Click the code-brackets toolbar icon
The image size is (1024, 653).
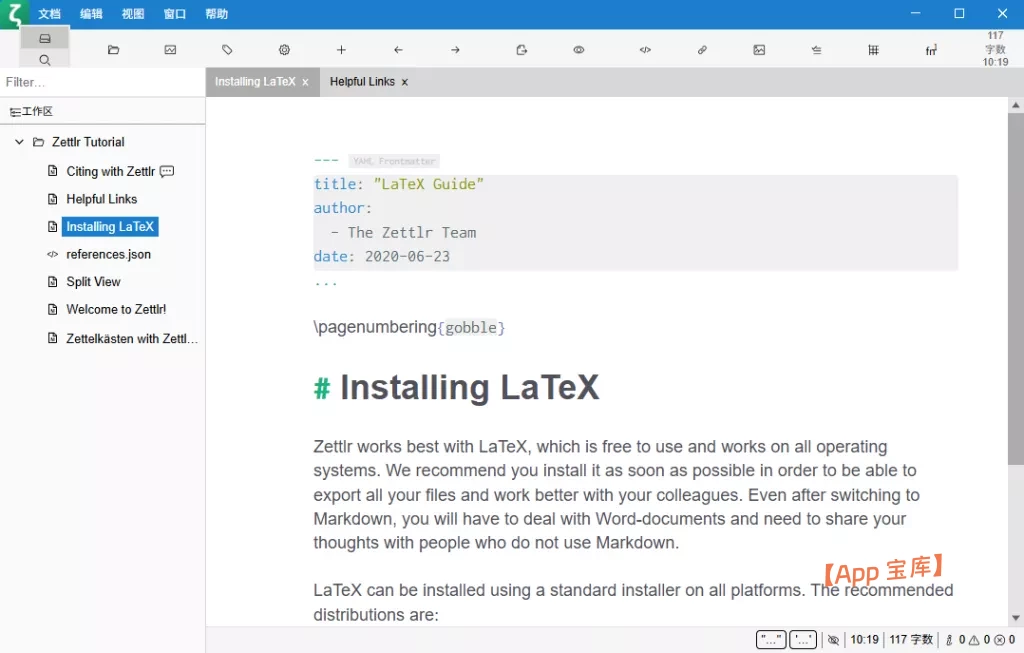pyautogui.click(x=645, y=50)
